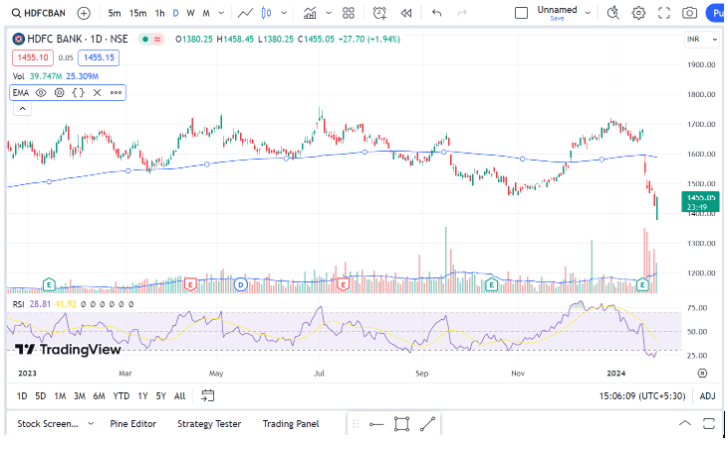The image size is (728, 451).
Task: Undo the last action
Action: tap(436, 13)
